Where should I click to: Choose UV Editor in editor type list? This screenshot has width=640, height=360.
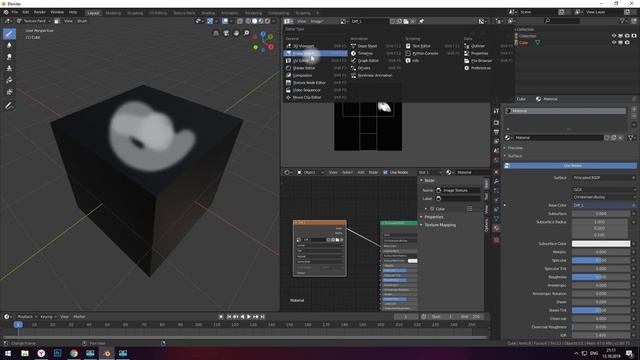tap(315, 61)
